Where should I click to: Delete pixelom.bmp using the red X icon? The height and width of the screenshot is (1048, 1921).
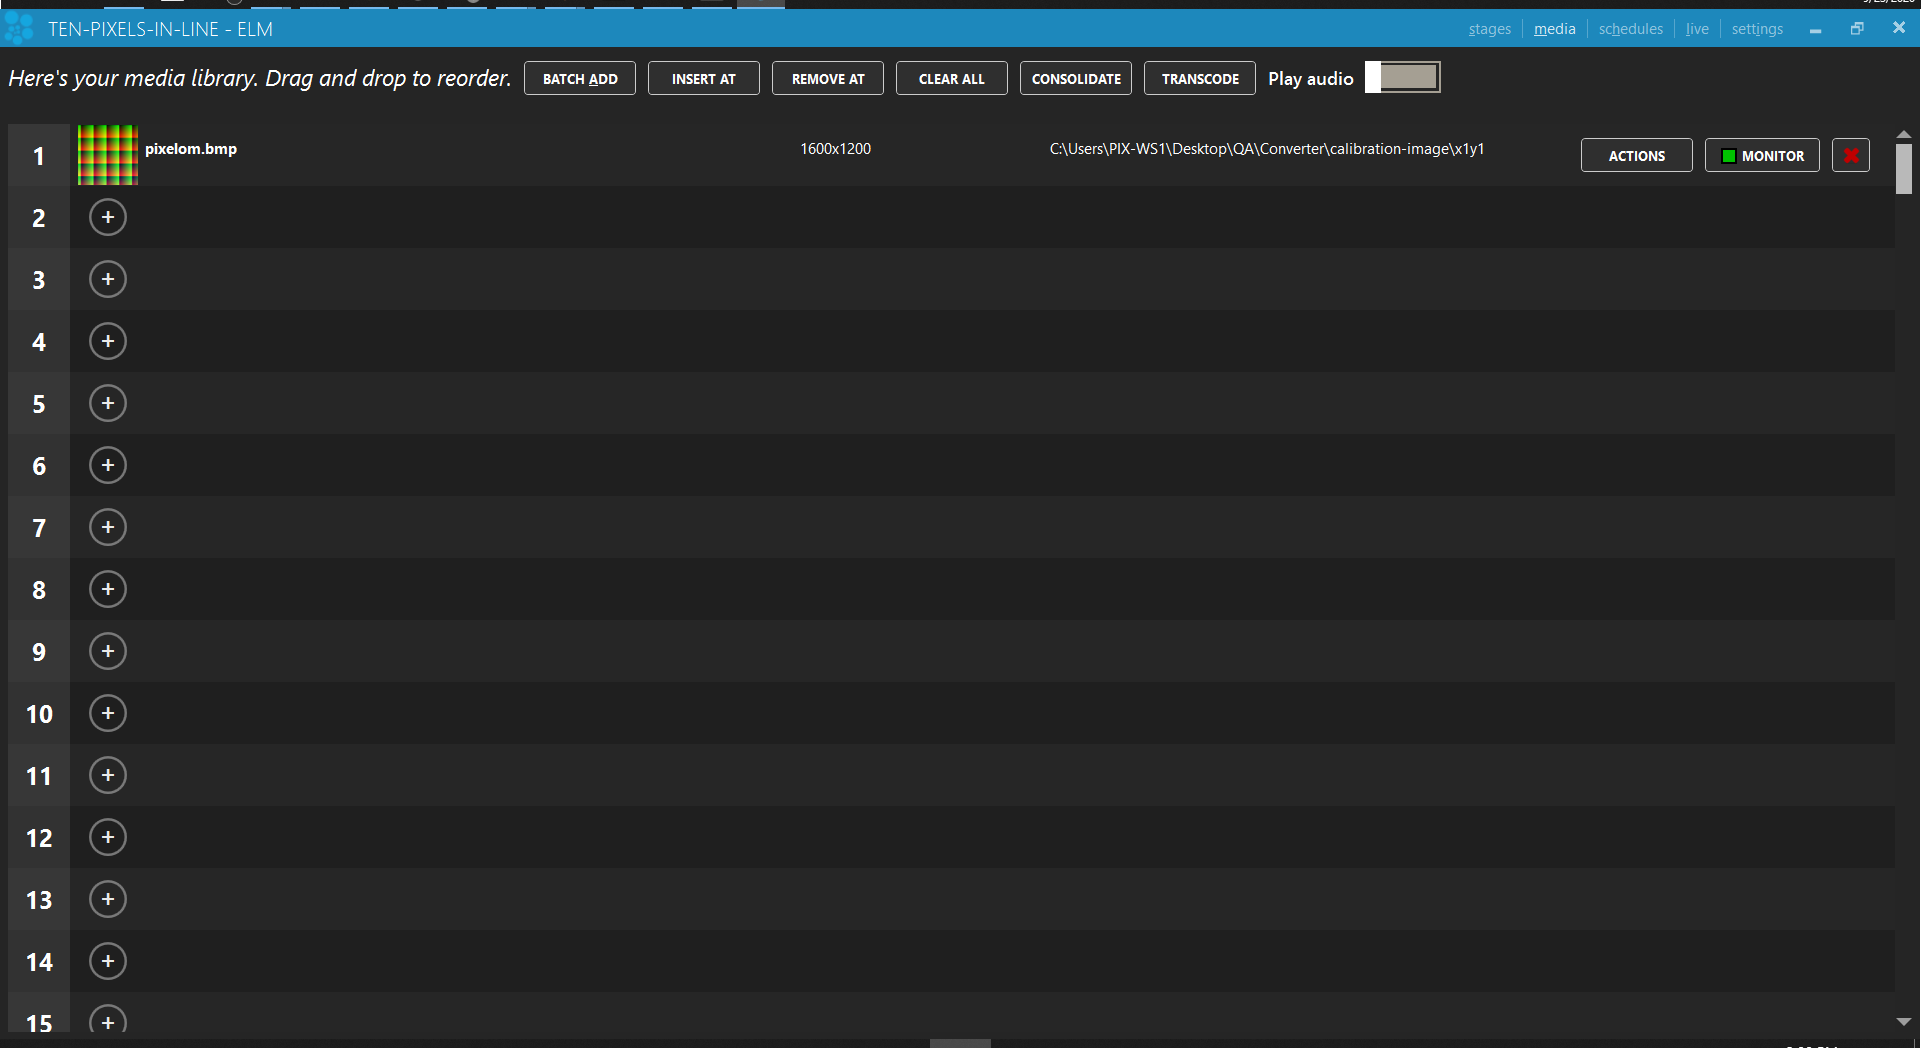(x=1850, y=155)
